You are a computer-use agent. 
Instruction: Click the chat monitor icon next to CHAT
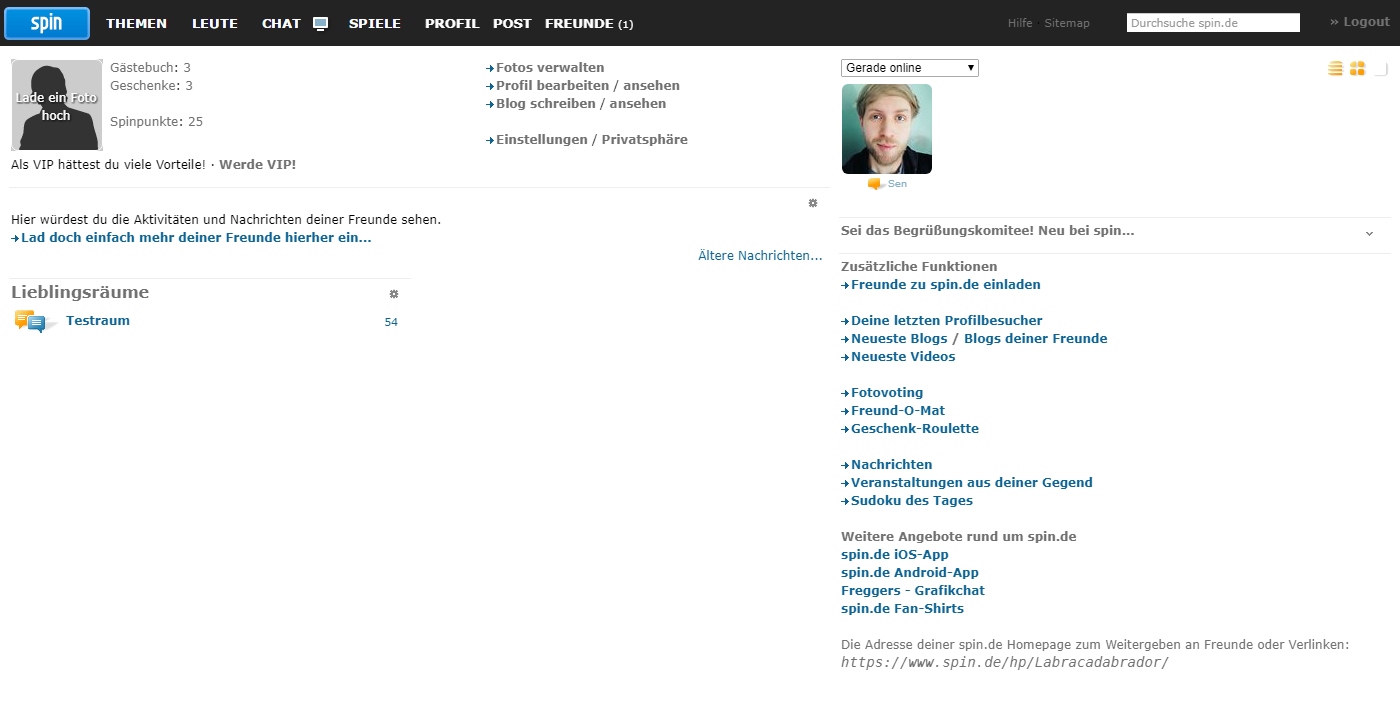click(320, 24)
